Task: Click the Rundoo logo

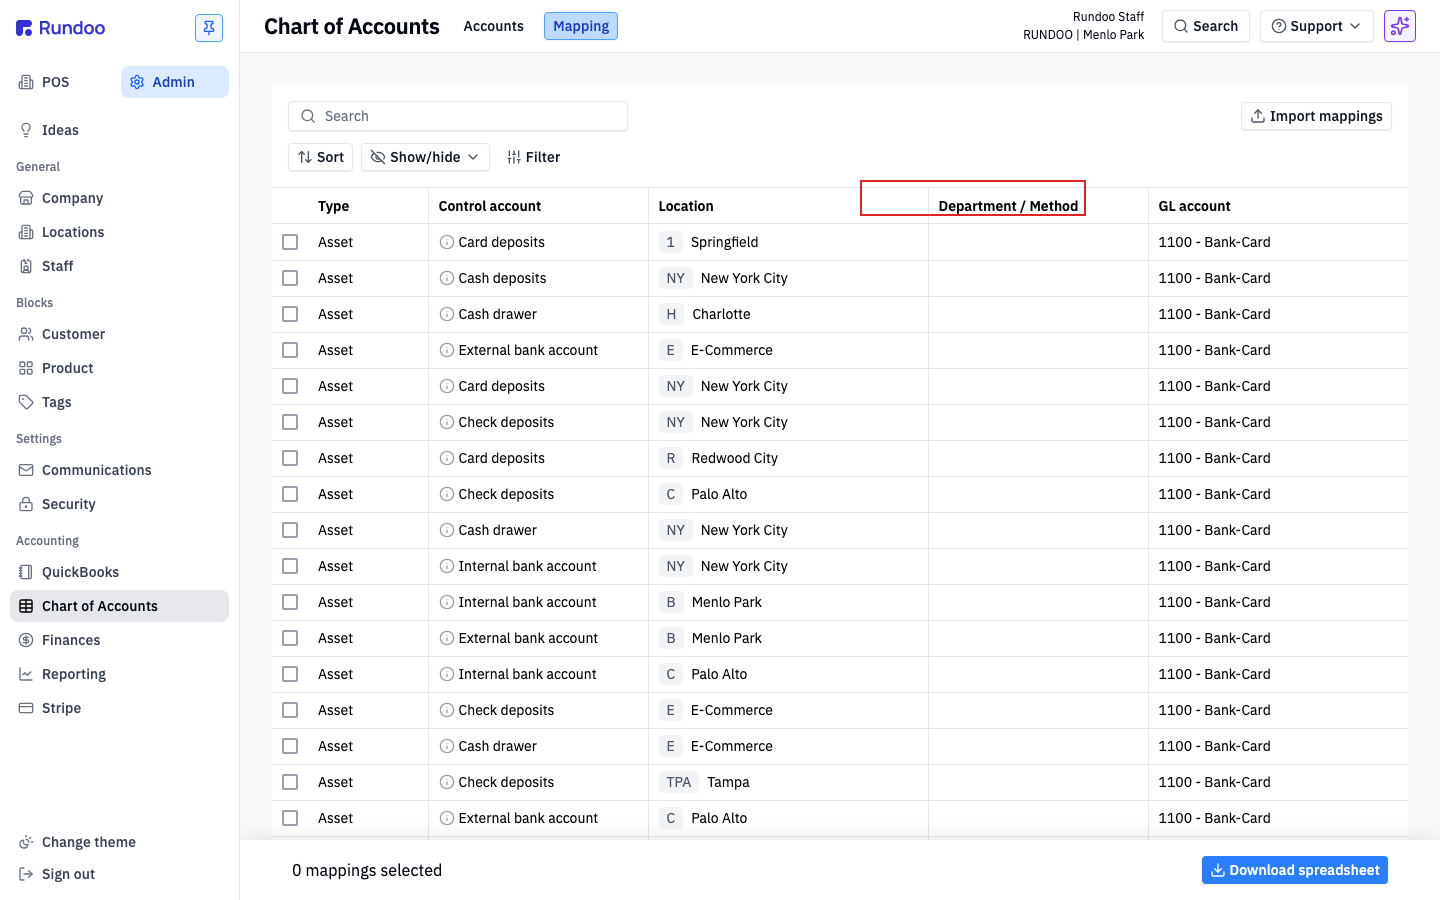Action: point(61,28)
